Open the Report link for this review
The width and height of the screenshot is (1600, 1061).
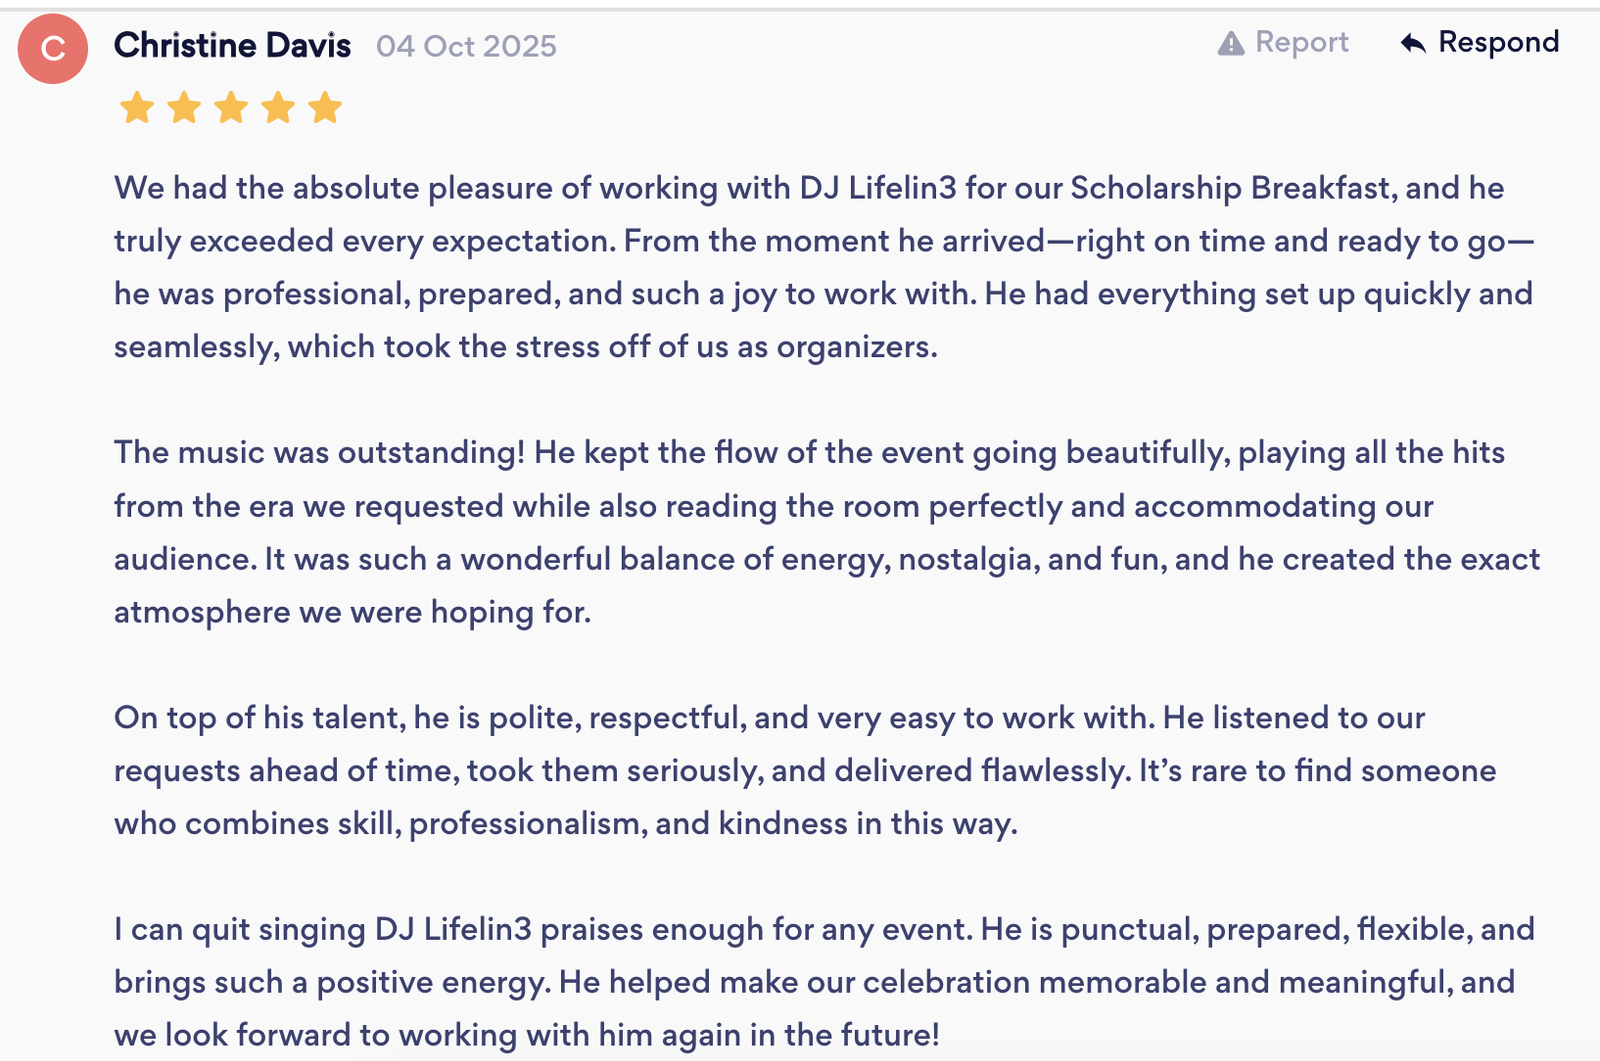1301,42
